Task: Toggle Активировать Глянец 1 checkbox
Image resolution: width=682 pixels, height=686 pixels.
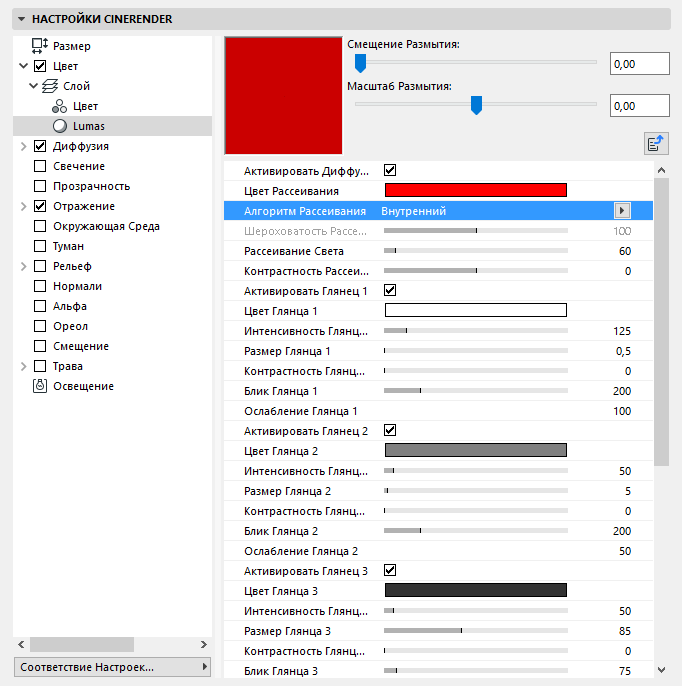Action: coord(390,290)
